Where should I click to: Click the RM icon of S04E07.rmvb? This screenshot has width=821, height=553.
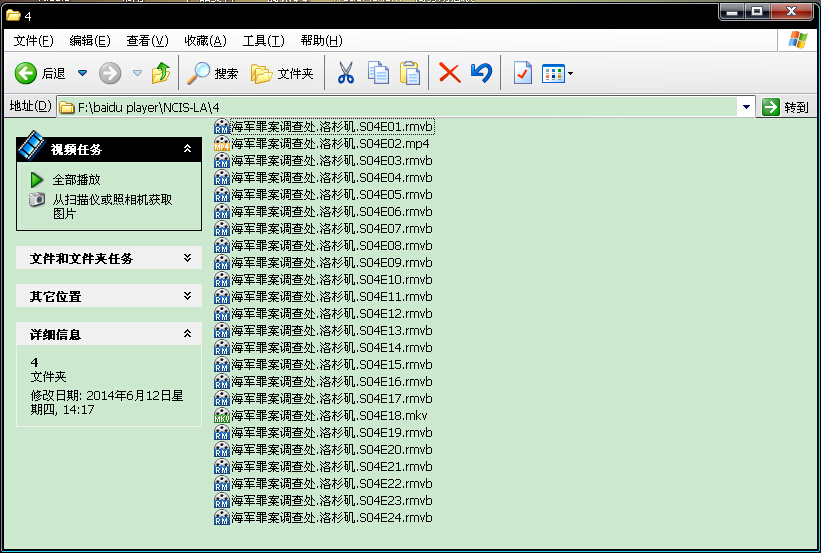point(222,229)
